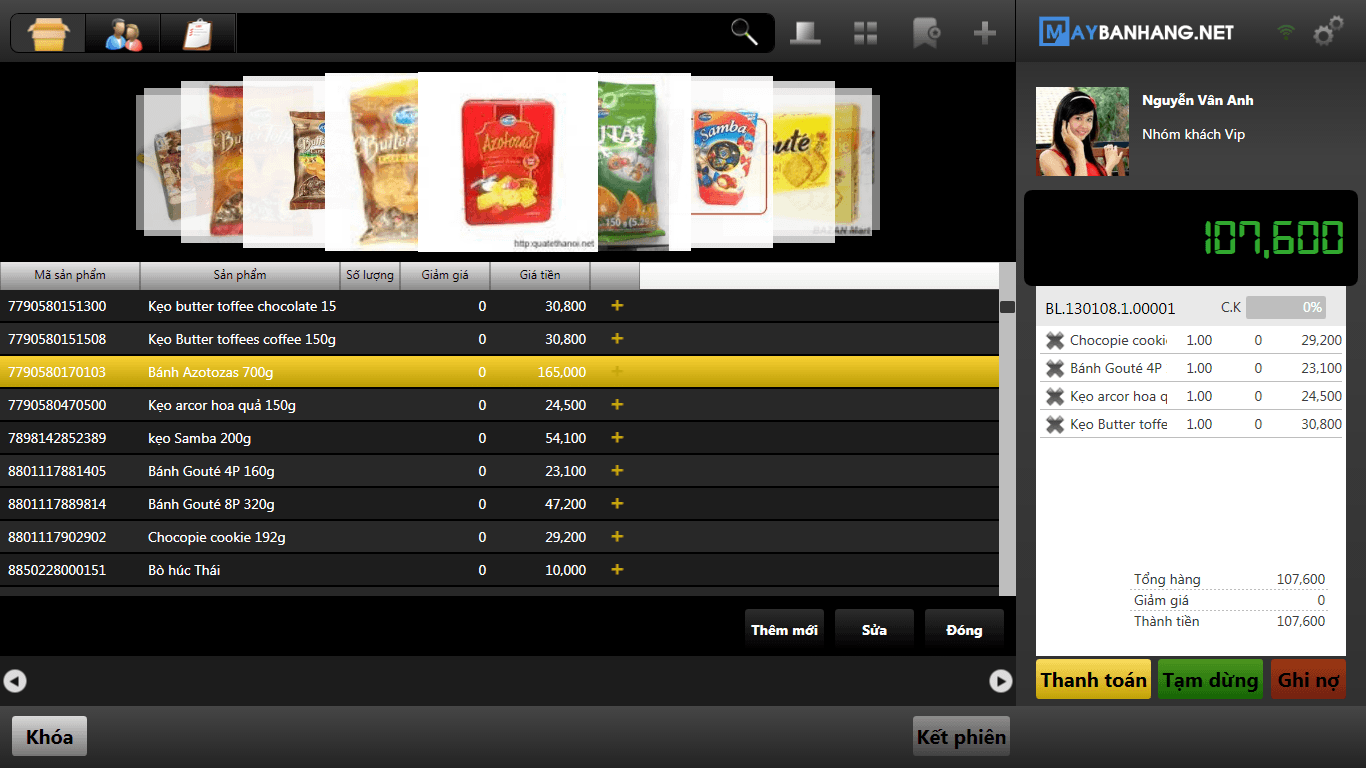1366x768 pixels.
Task: Open the products box tab icon
Action: tap(48, 33)
